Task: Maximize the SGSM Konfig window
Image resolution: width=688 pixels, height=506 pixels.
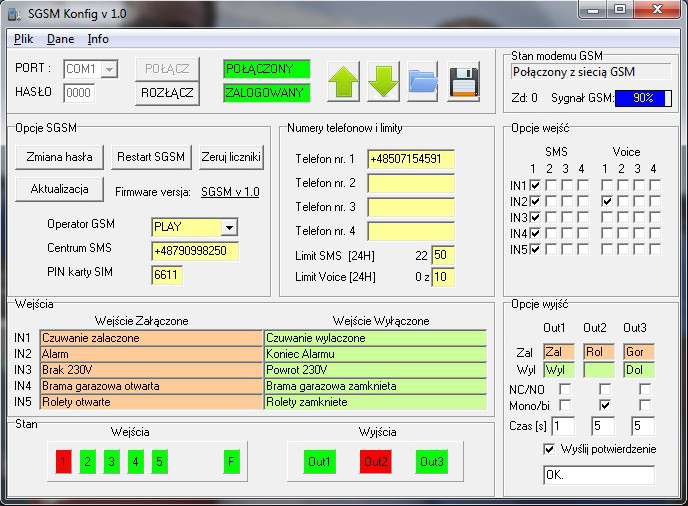Action: 619,9
